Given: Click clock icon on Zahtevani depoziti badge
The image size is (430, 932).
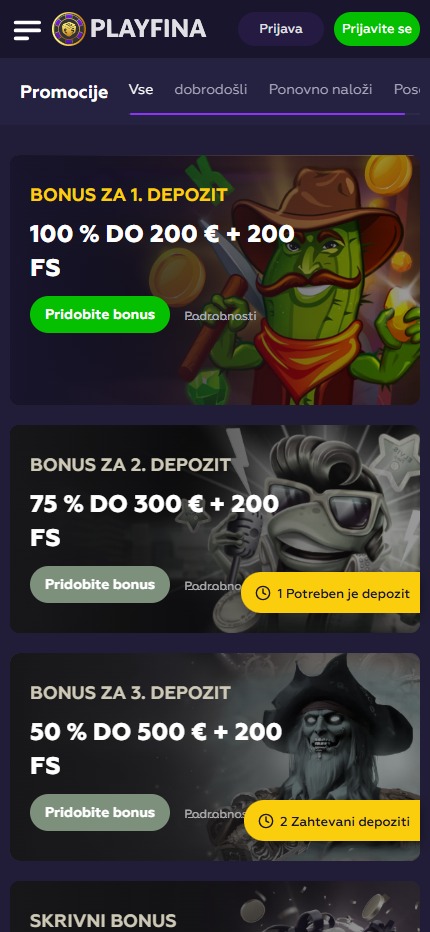Looking at the screenshot, I should pos(266,821).
